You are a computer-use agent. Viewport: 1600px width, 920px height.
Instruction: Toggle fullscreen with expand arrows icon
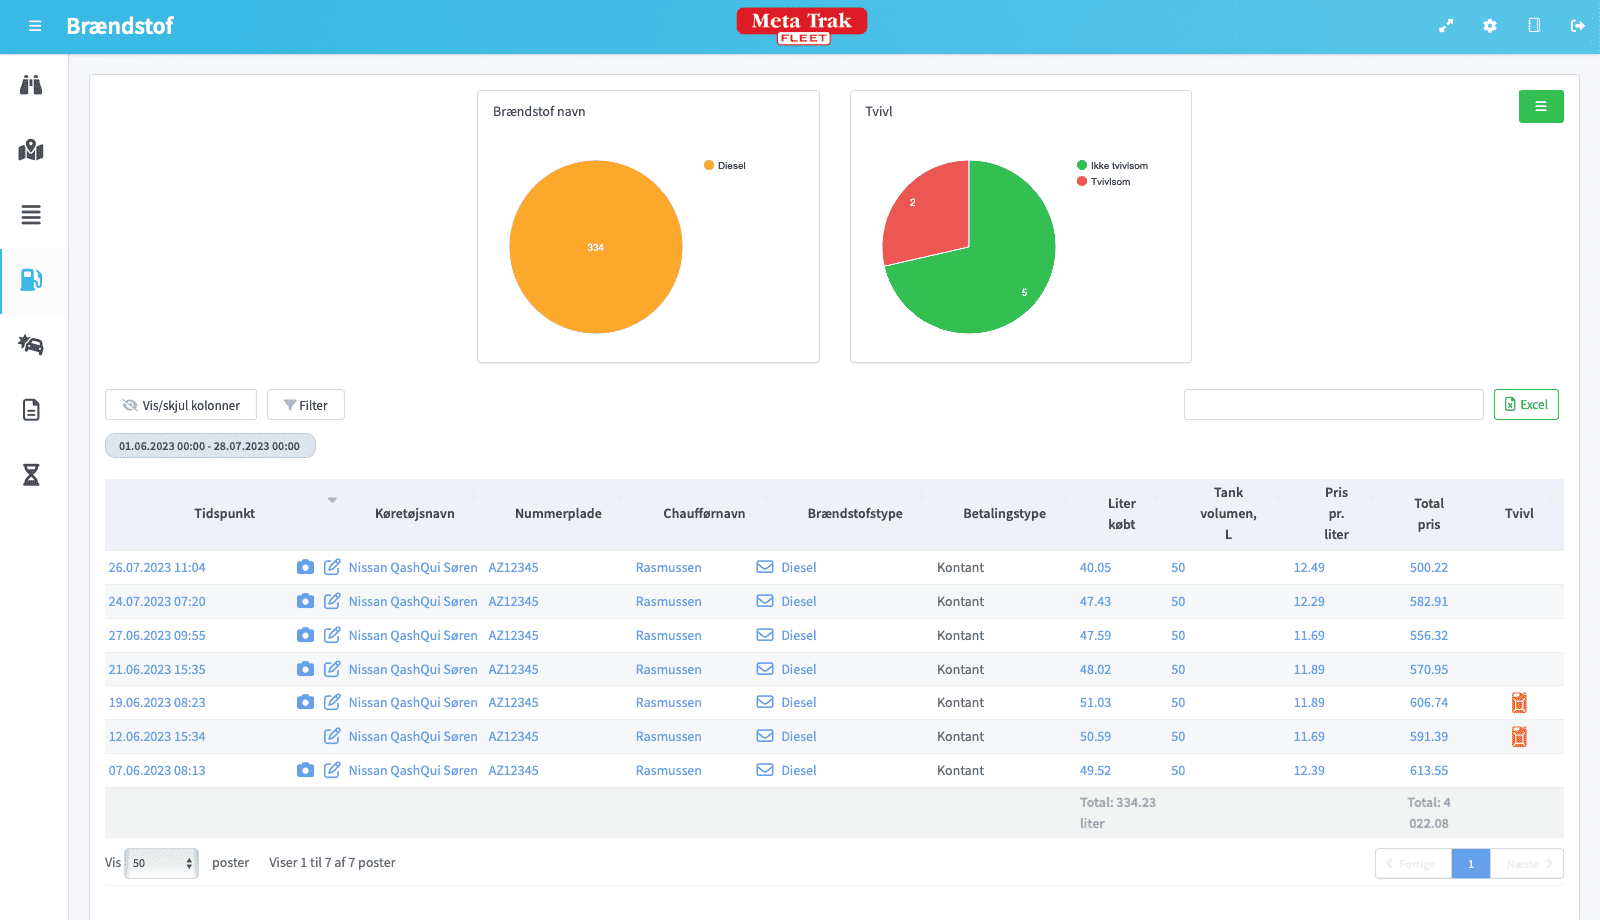pyautogui.click(x=1446, y=26)
